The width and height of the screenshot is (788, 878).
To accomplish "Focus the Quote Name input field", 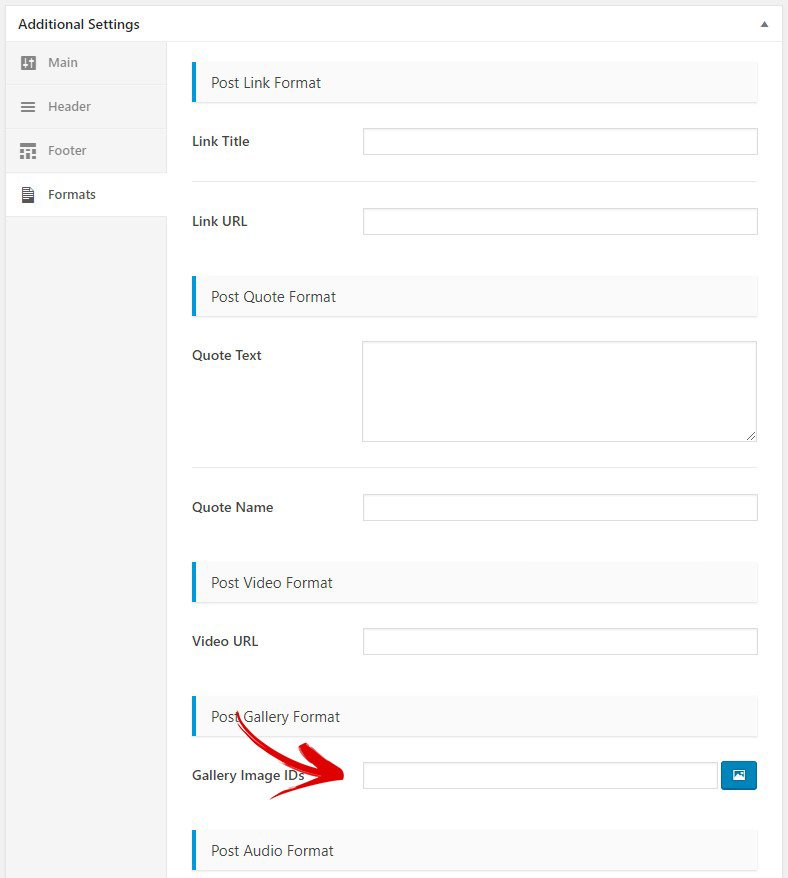I will (560, 507).
